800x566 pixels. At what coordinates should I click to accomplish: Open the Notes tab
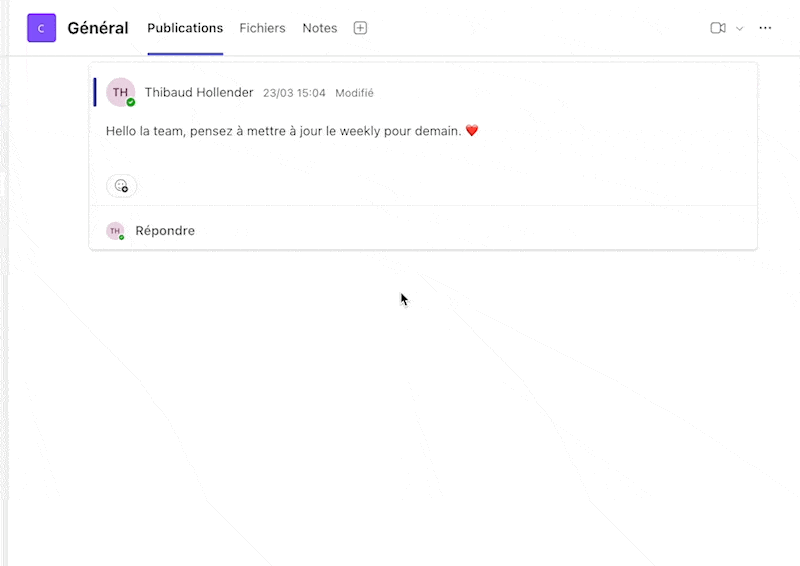pyautogui.click(x=320, y=28)
